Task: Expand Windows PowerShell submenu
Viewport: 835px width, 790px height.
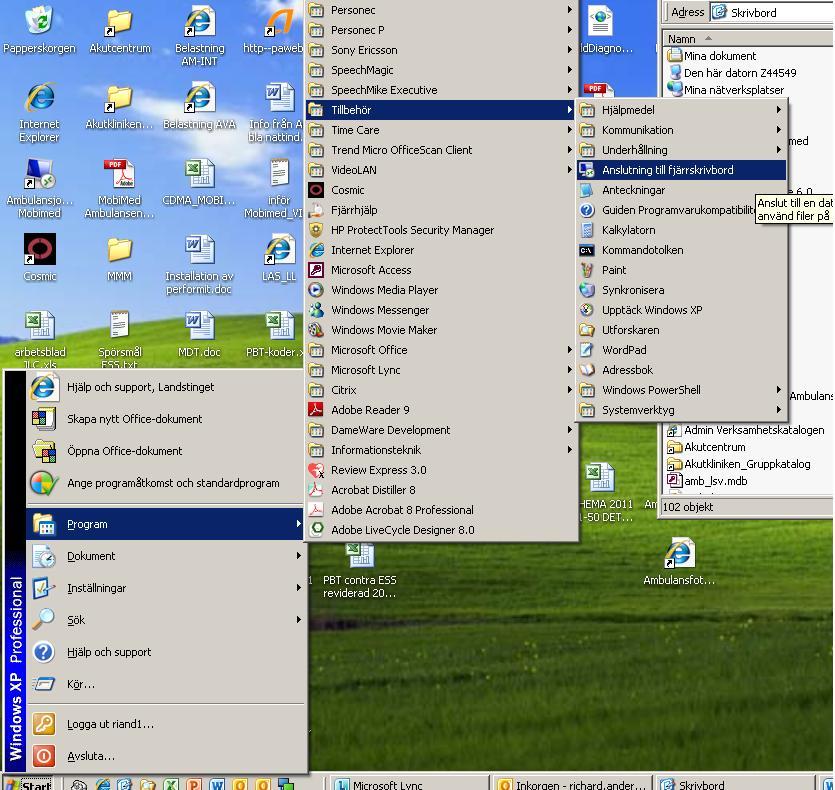Action: point(681,390)
